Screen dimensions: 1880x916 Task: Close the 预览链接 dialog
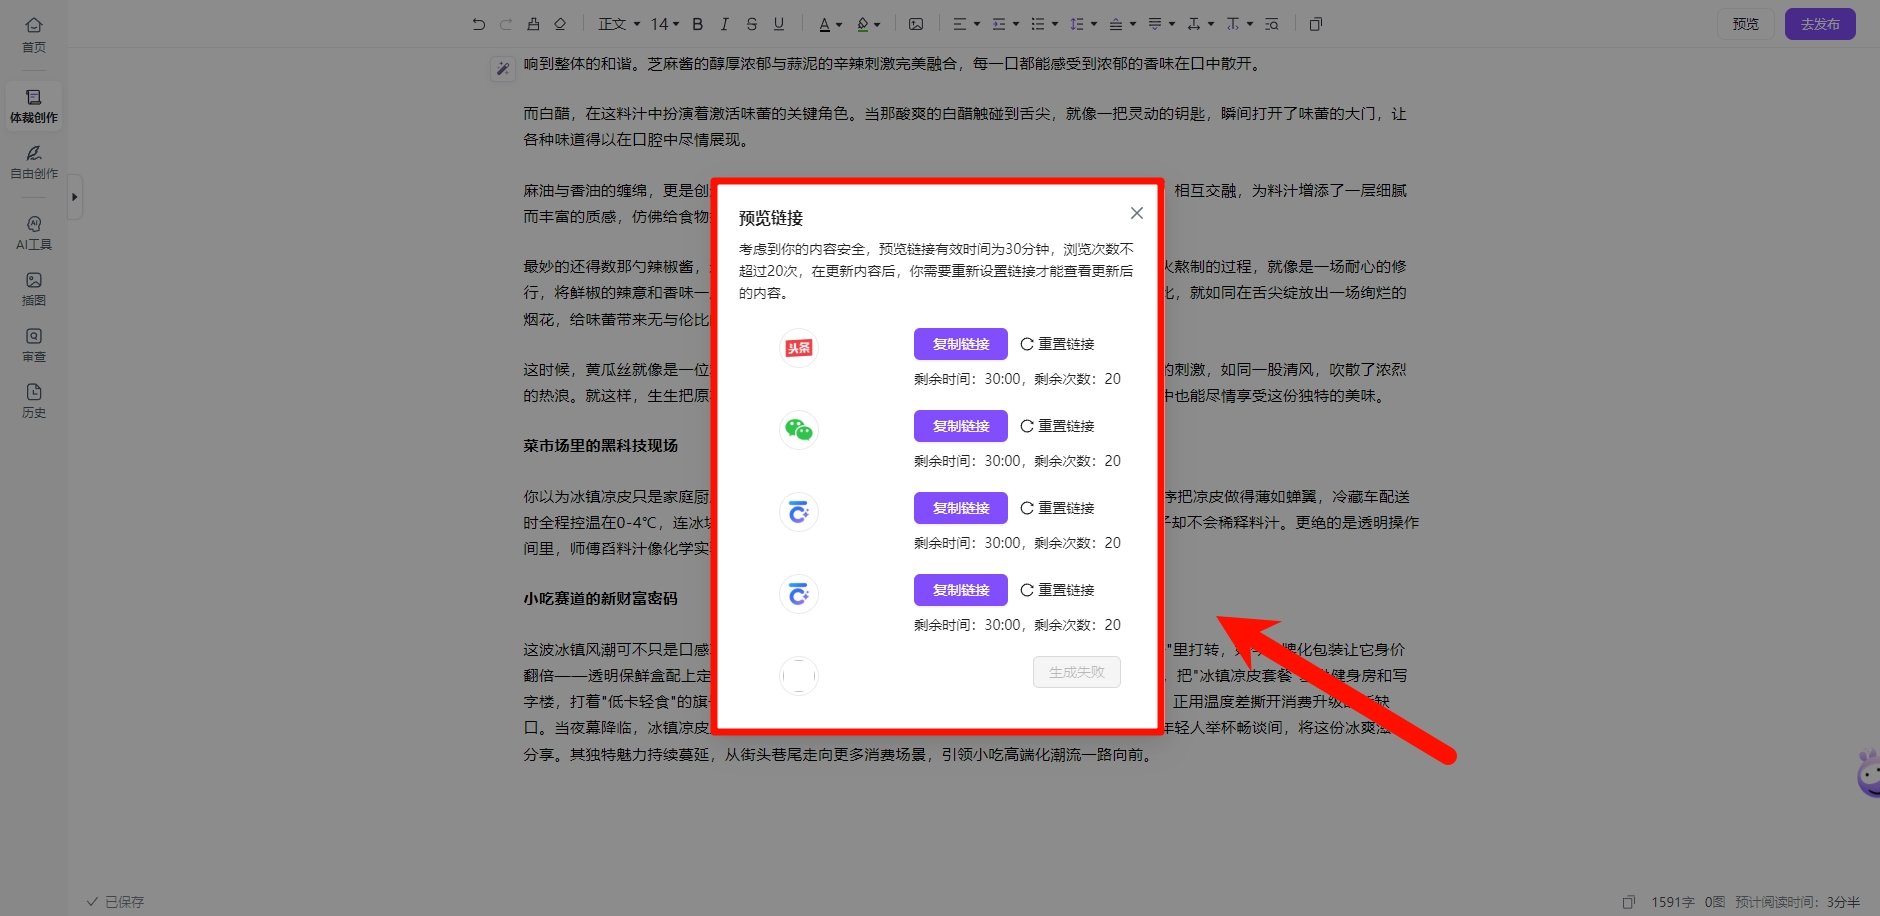tap(1136, 213)
